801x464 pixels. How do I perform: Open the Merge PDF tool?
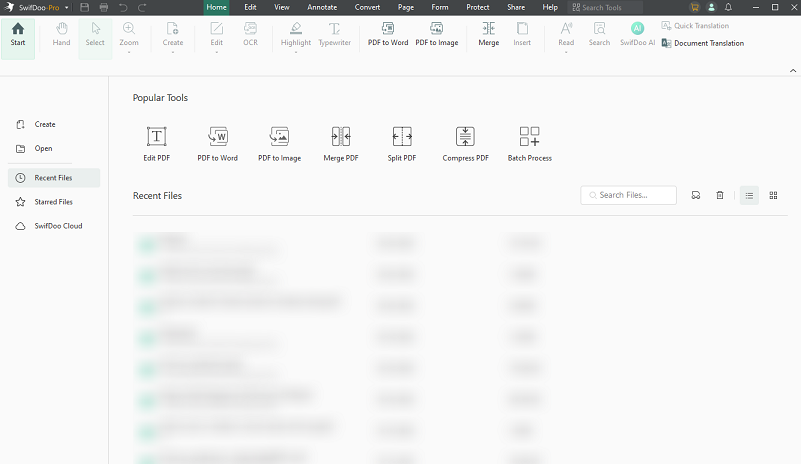[x=341, y=144]
